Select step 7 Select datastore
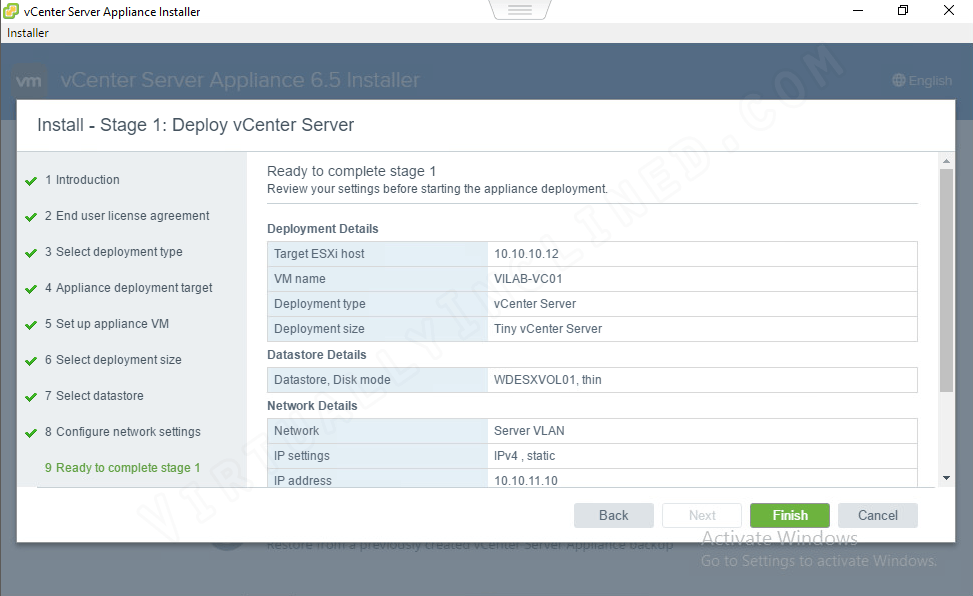 click(94, 396)
